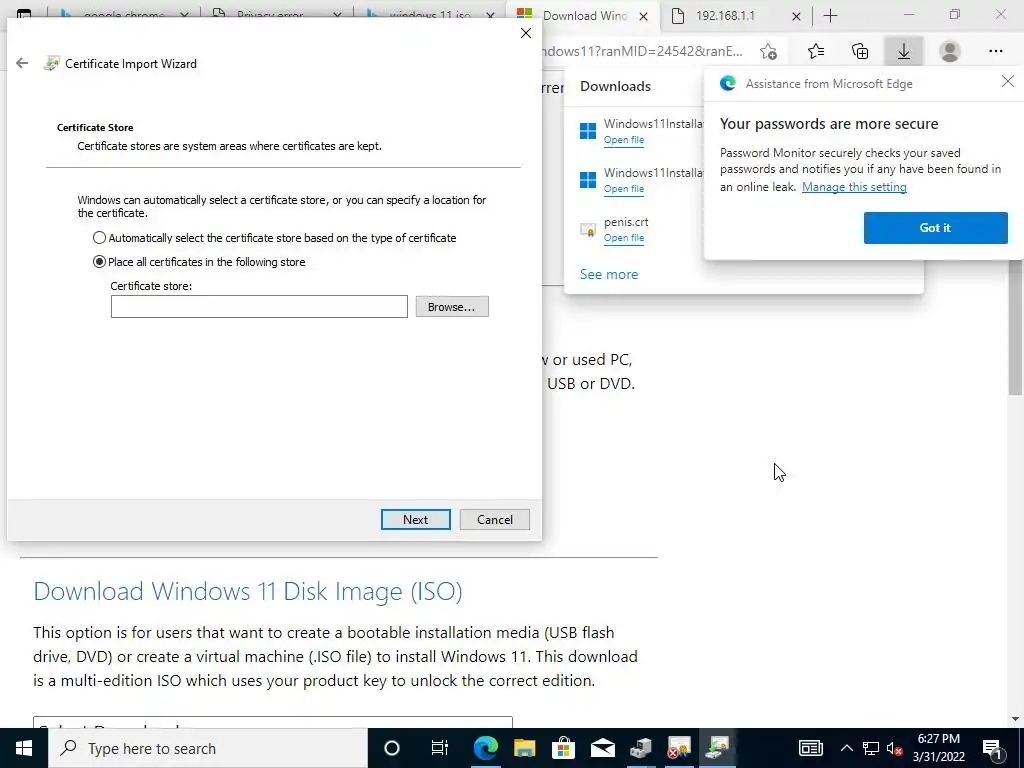Click the taskbar search box
1024x768 pixels.
(x=208, y=748)
